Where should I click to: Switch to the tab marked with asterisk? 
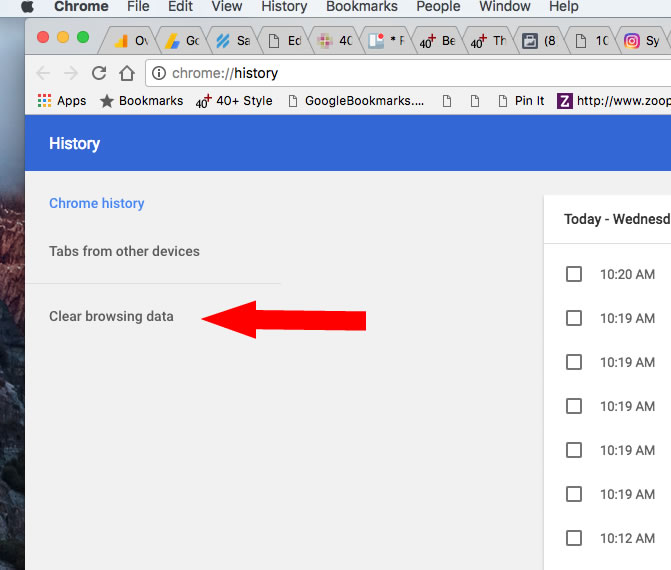(387, 41)
